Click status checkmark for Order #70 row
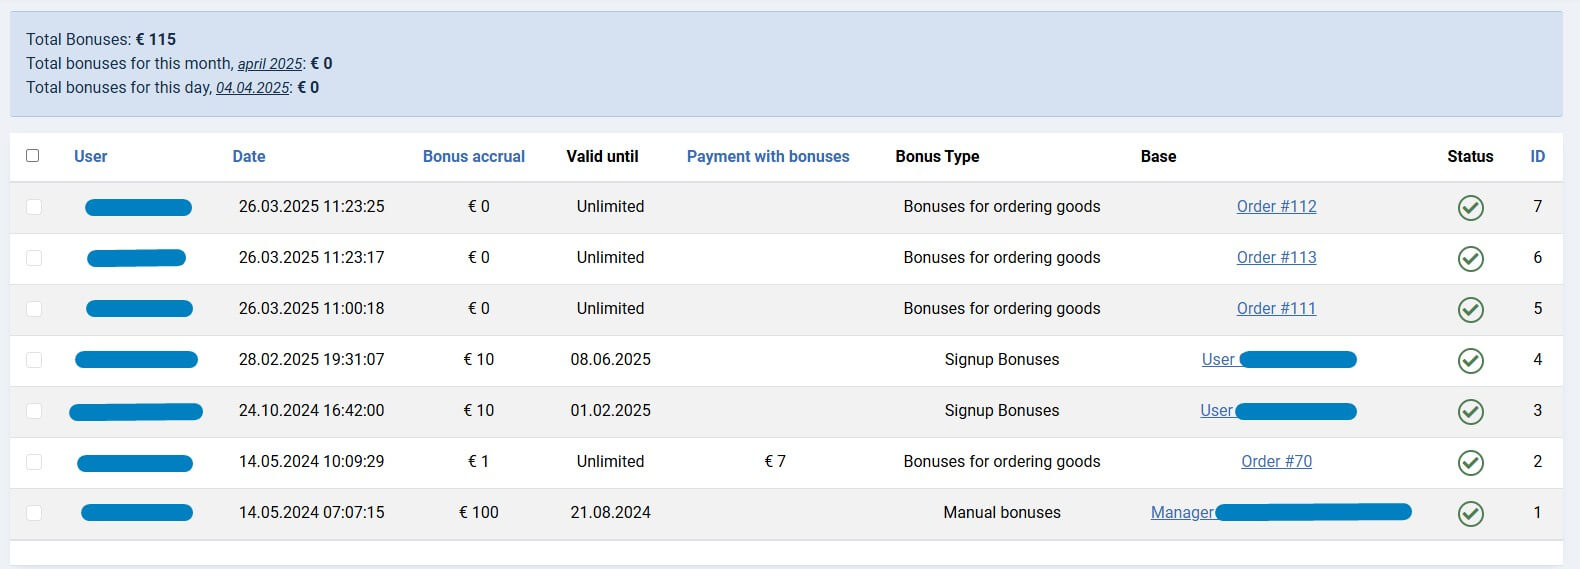Screen dimensions: 1580x569 1470,463
